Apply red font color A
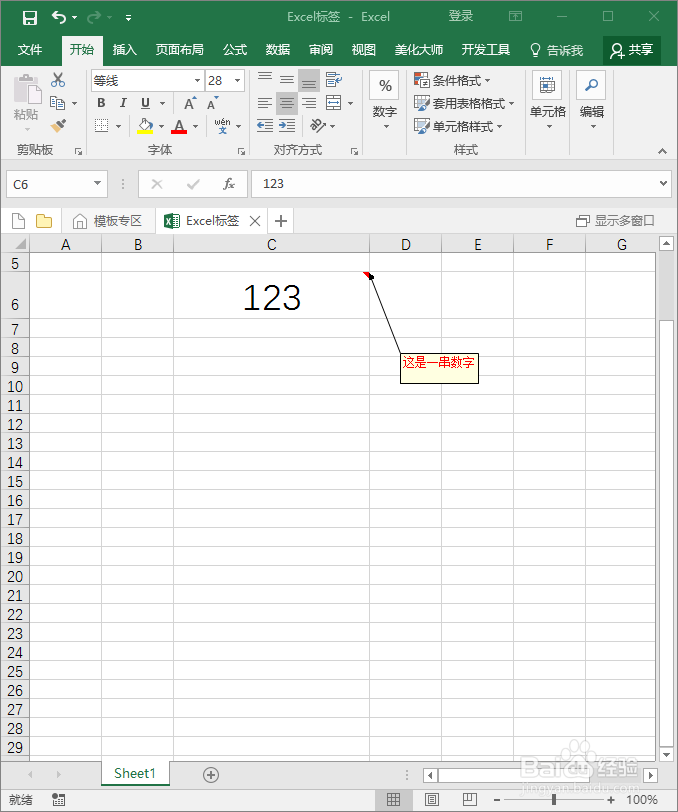This screenshot has height=812, width=678. click(x=179, y=126)
